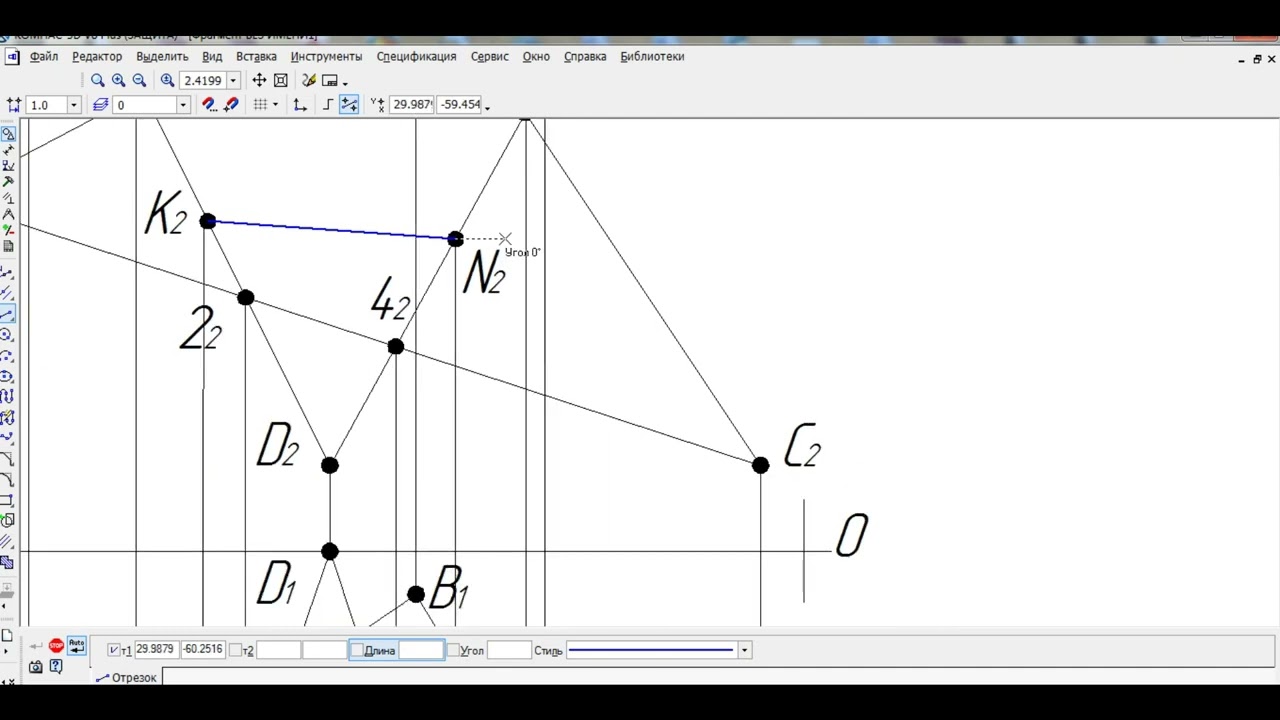
Task: Toggle the т1 point checkbox
Action: tap(113, 650)
